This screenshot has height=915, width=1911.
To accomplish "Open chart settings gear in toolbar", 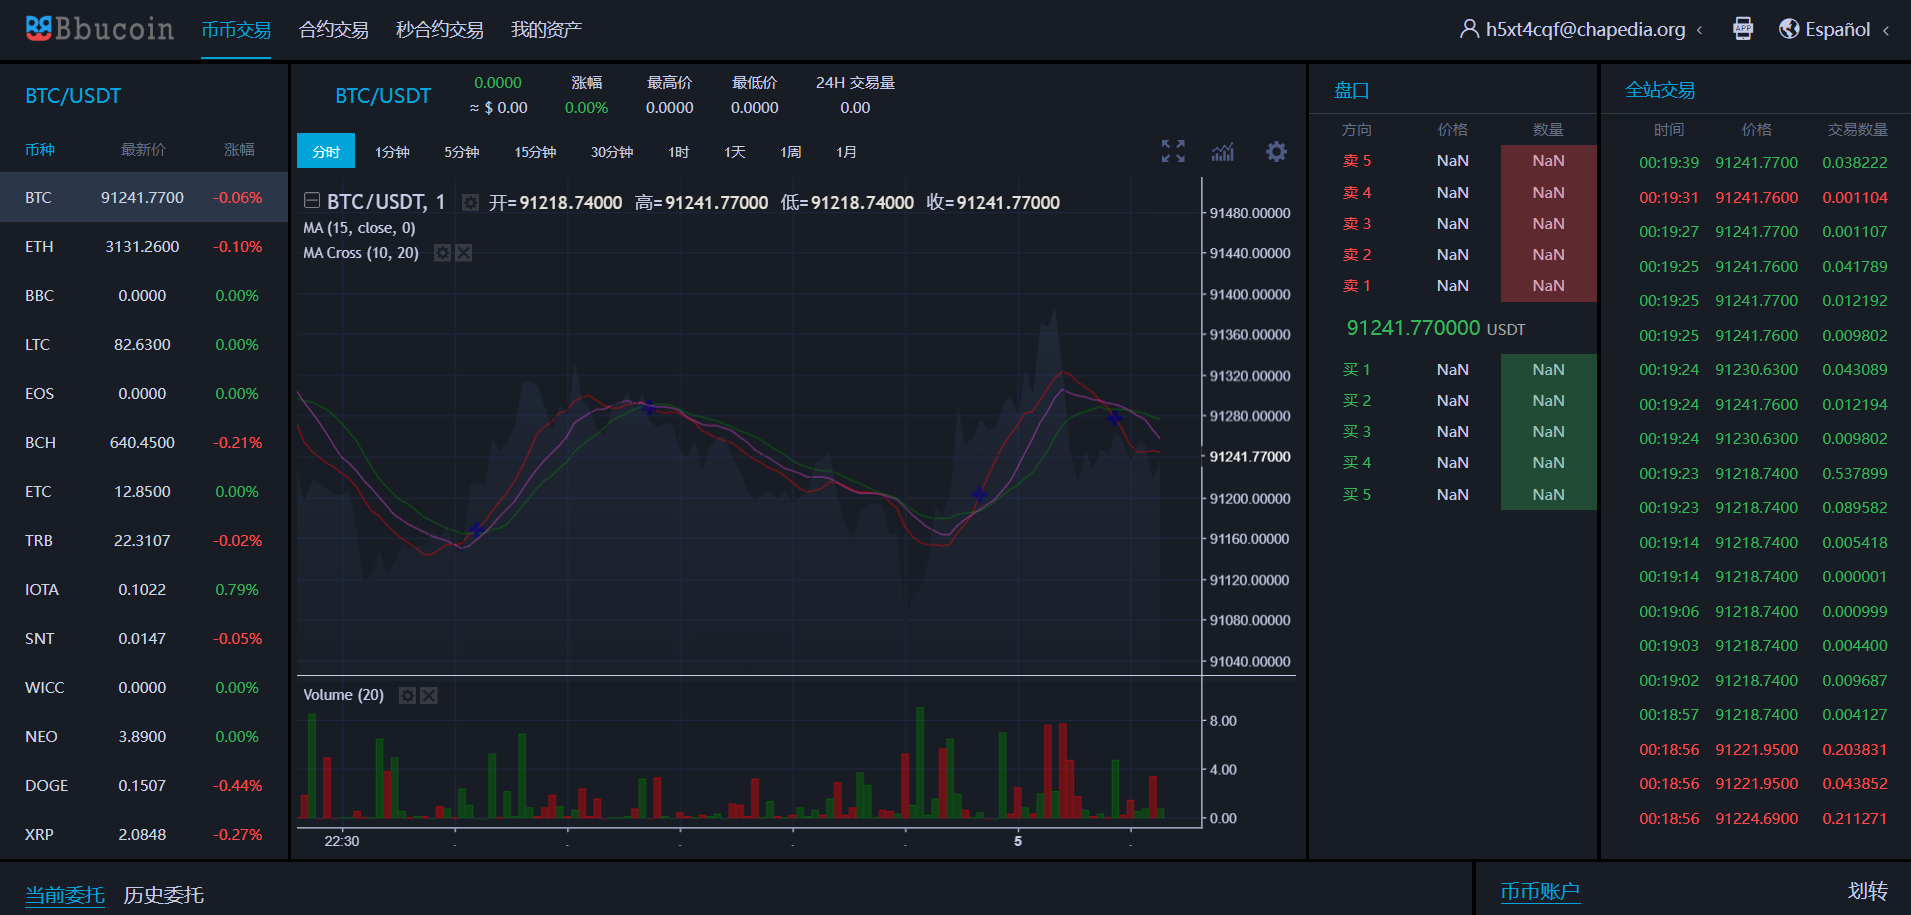I will click(x=1276, y=152).
